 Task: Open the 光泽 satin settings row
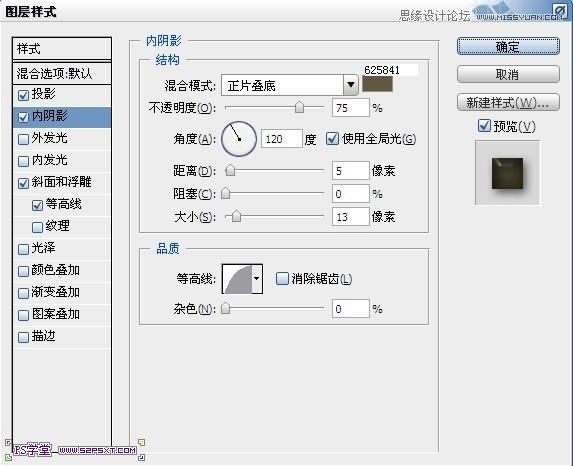tap(62, 249)
